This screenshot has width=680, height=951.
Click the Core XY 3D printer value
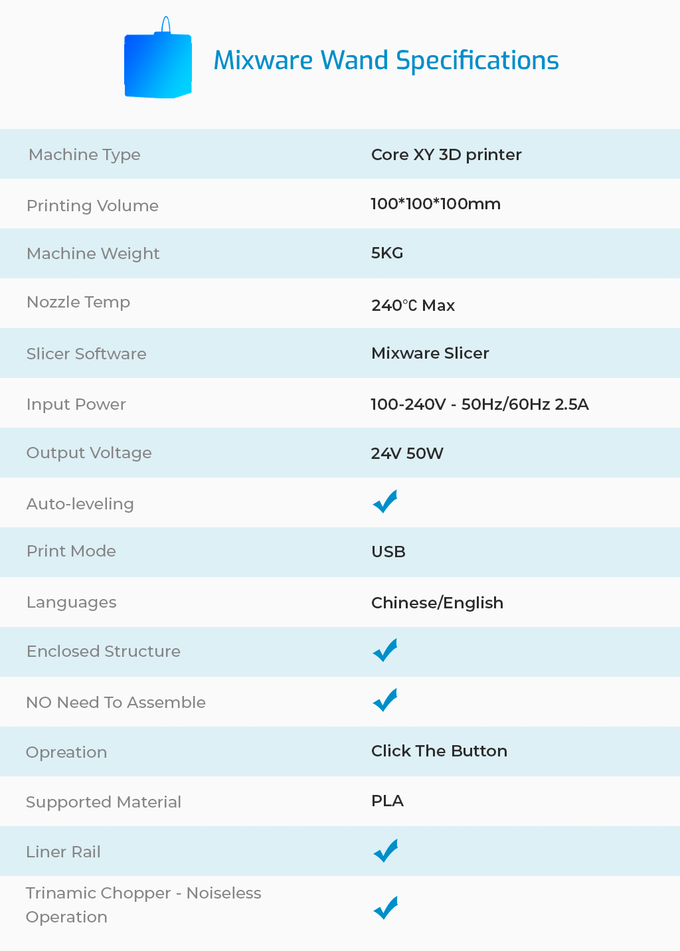(446, 154)
